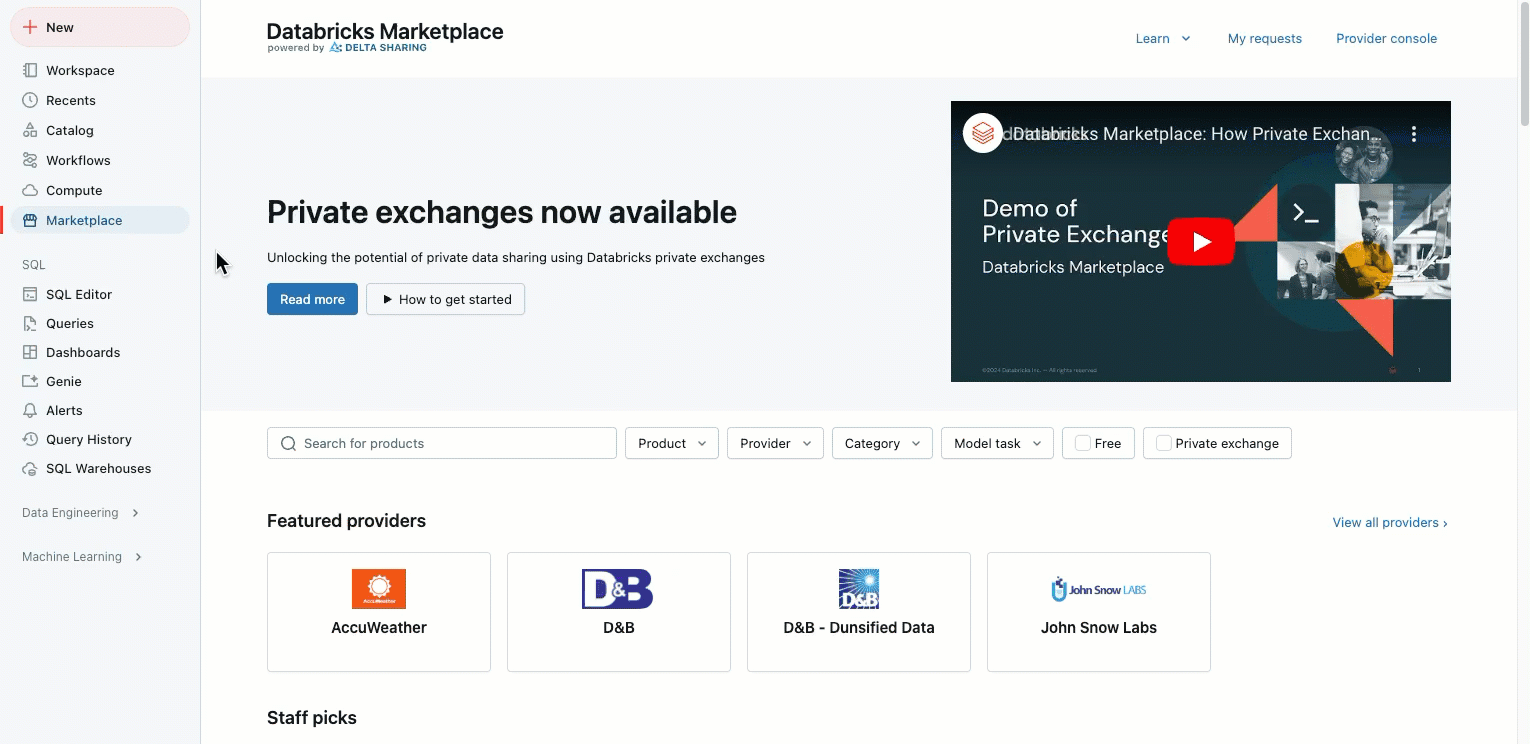Image resolution: width=1530 pixels, height=744 pixels.
Task: Expand the Provider filter dropdown
Action: 775,443
